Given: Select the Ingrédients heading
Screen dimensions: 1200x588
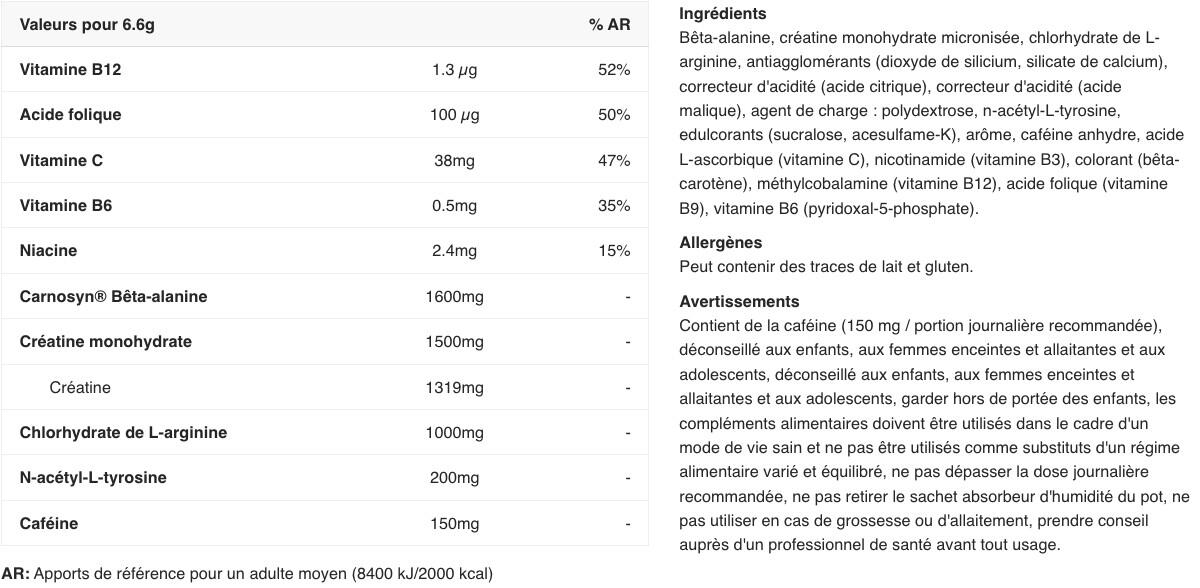Looking at the screenshot, I should 723,14.
